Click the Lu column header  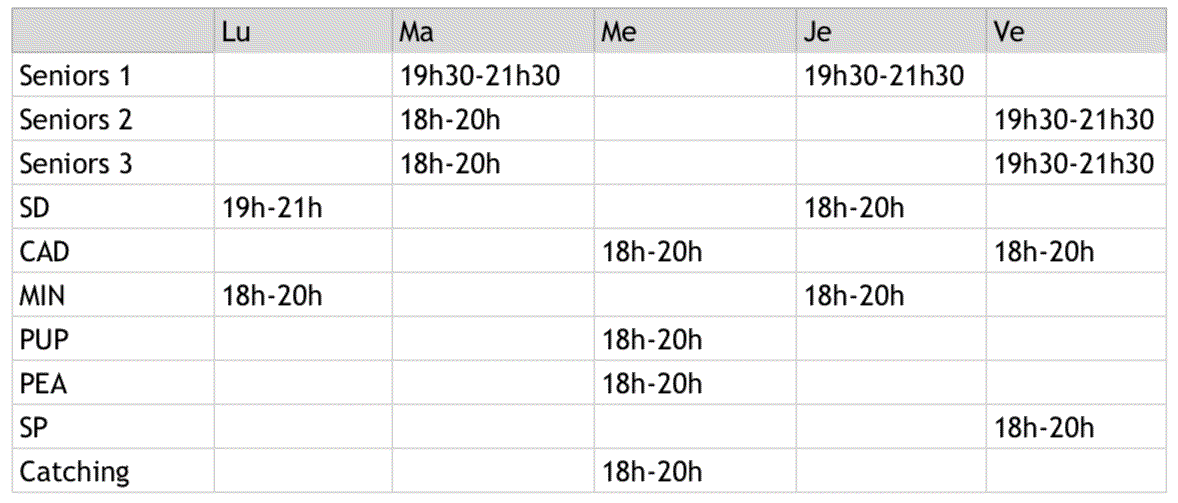pos(236,32)
